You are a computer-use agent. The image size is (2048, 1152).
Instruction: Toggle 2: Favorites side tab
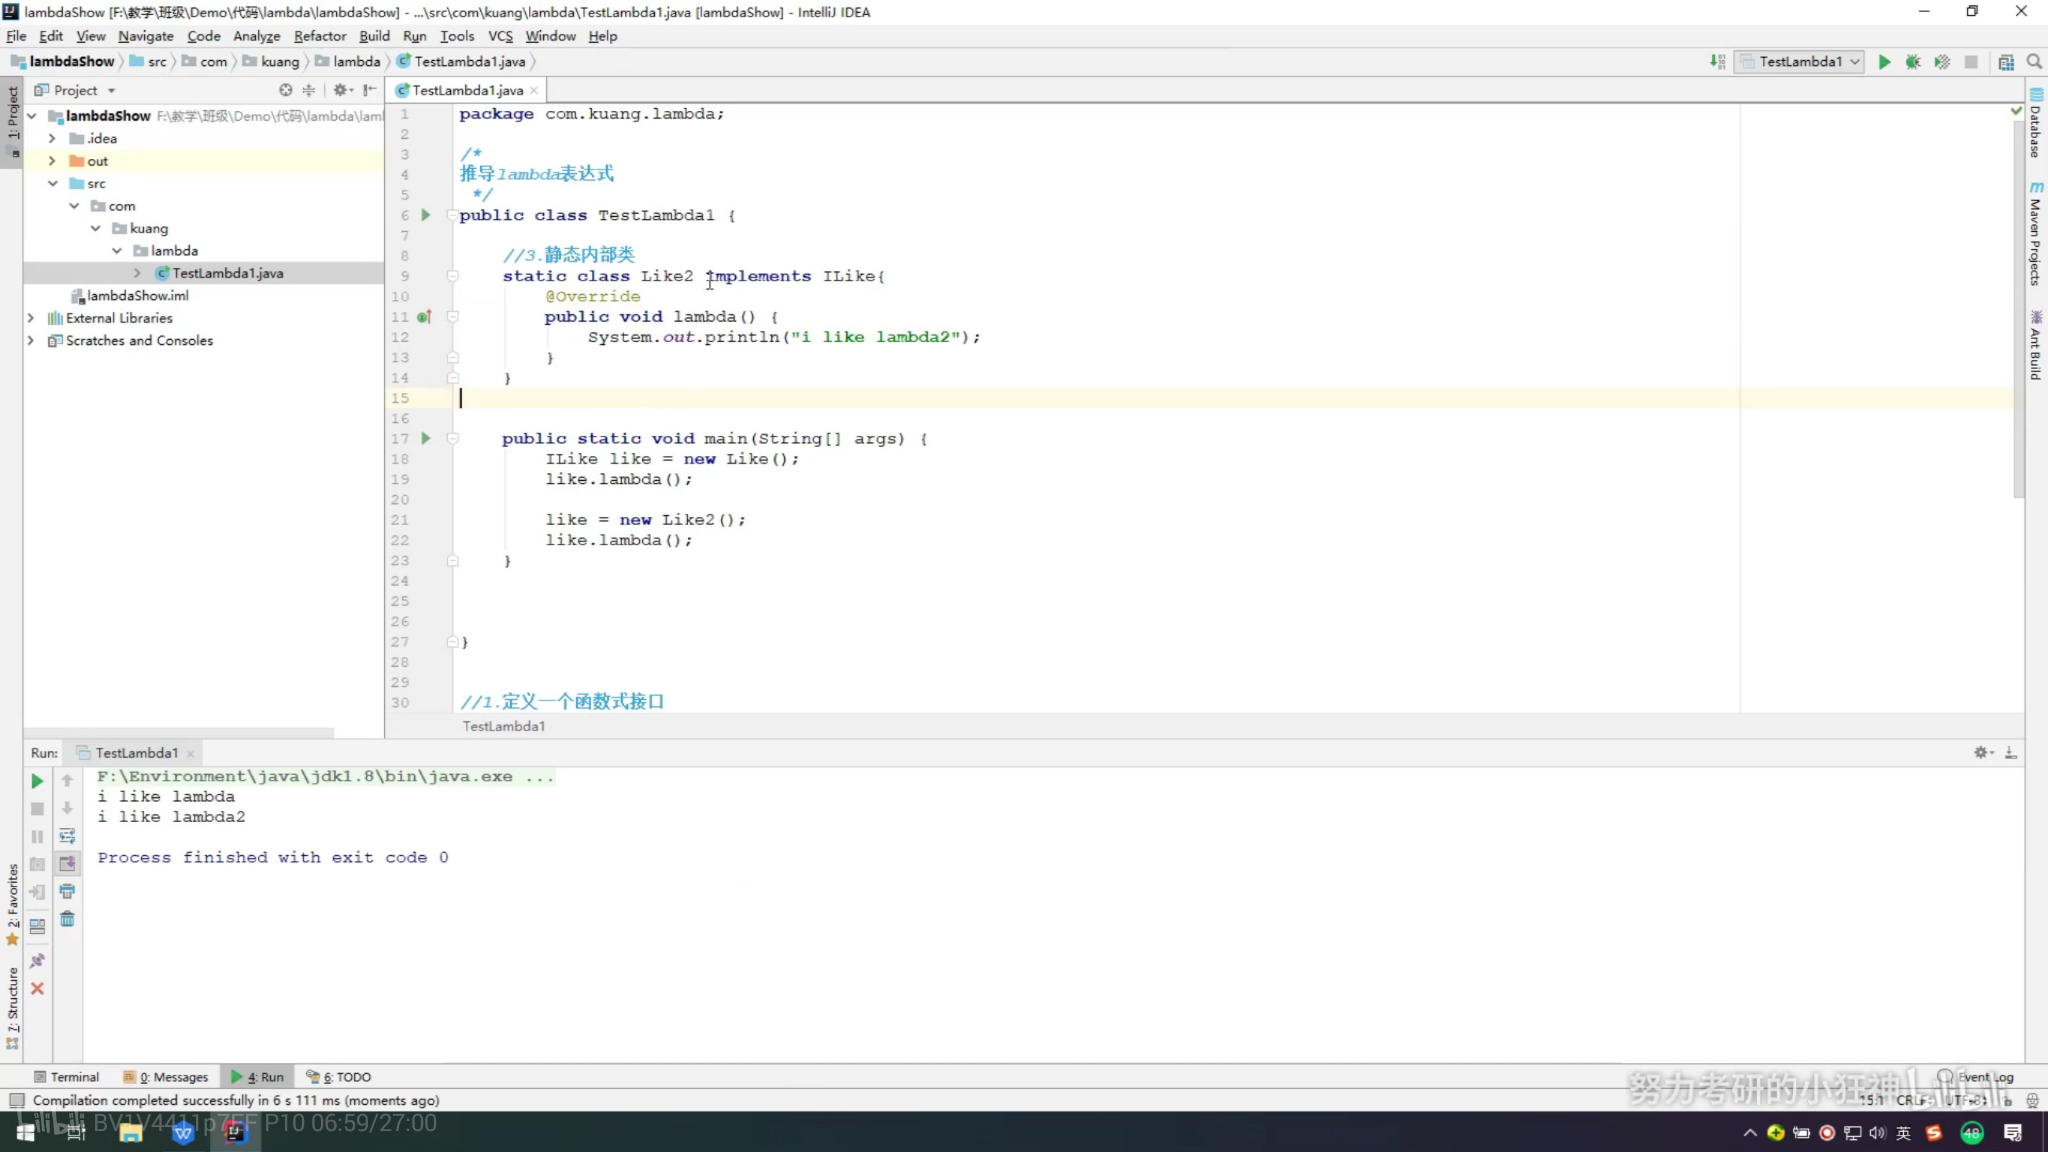12,905
